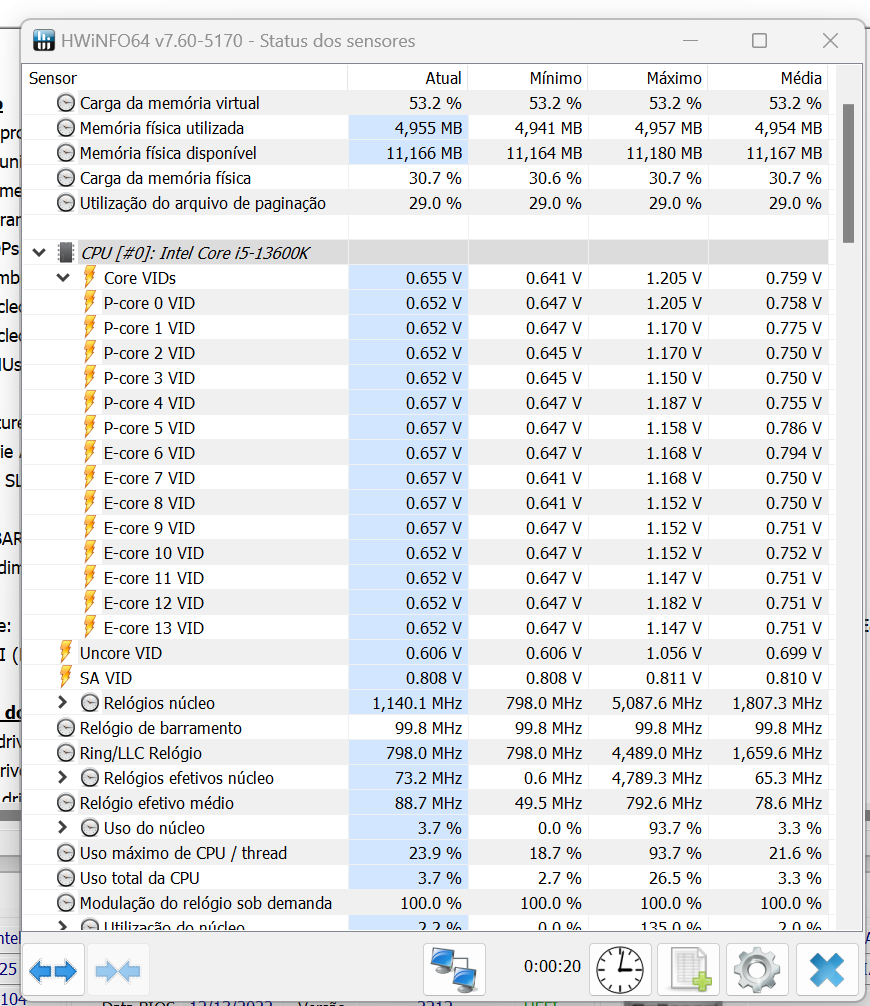This screenshot has width=870, height=1006.
Task: Click the 5,087.6 MHz maximum clock value
Action: 657,703
